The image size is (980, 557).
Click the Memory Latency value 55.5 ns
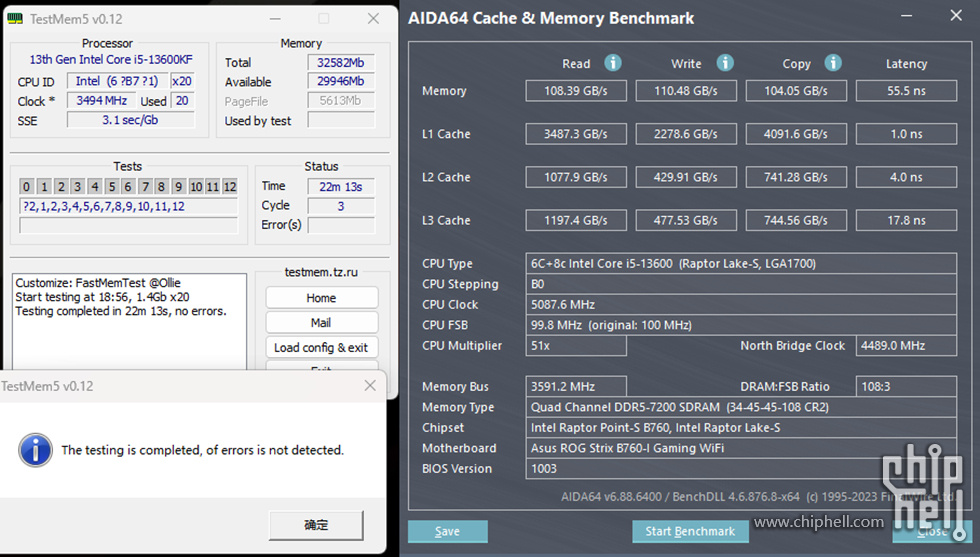pyautogui.click(x=906, y=91)
